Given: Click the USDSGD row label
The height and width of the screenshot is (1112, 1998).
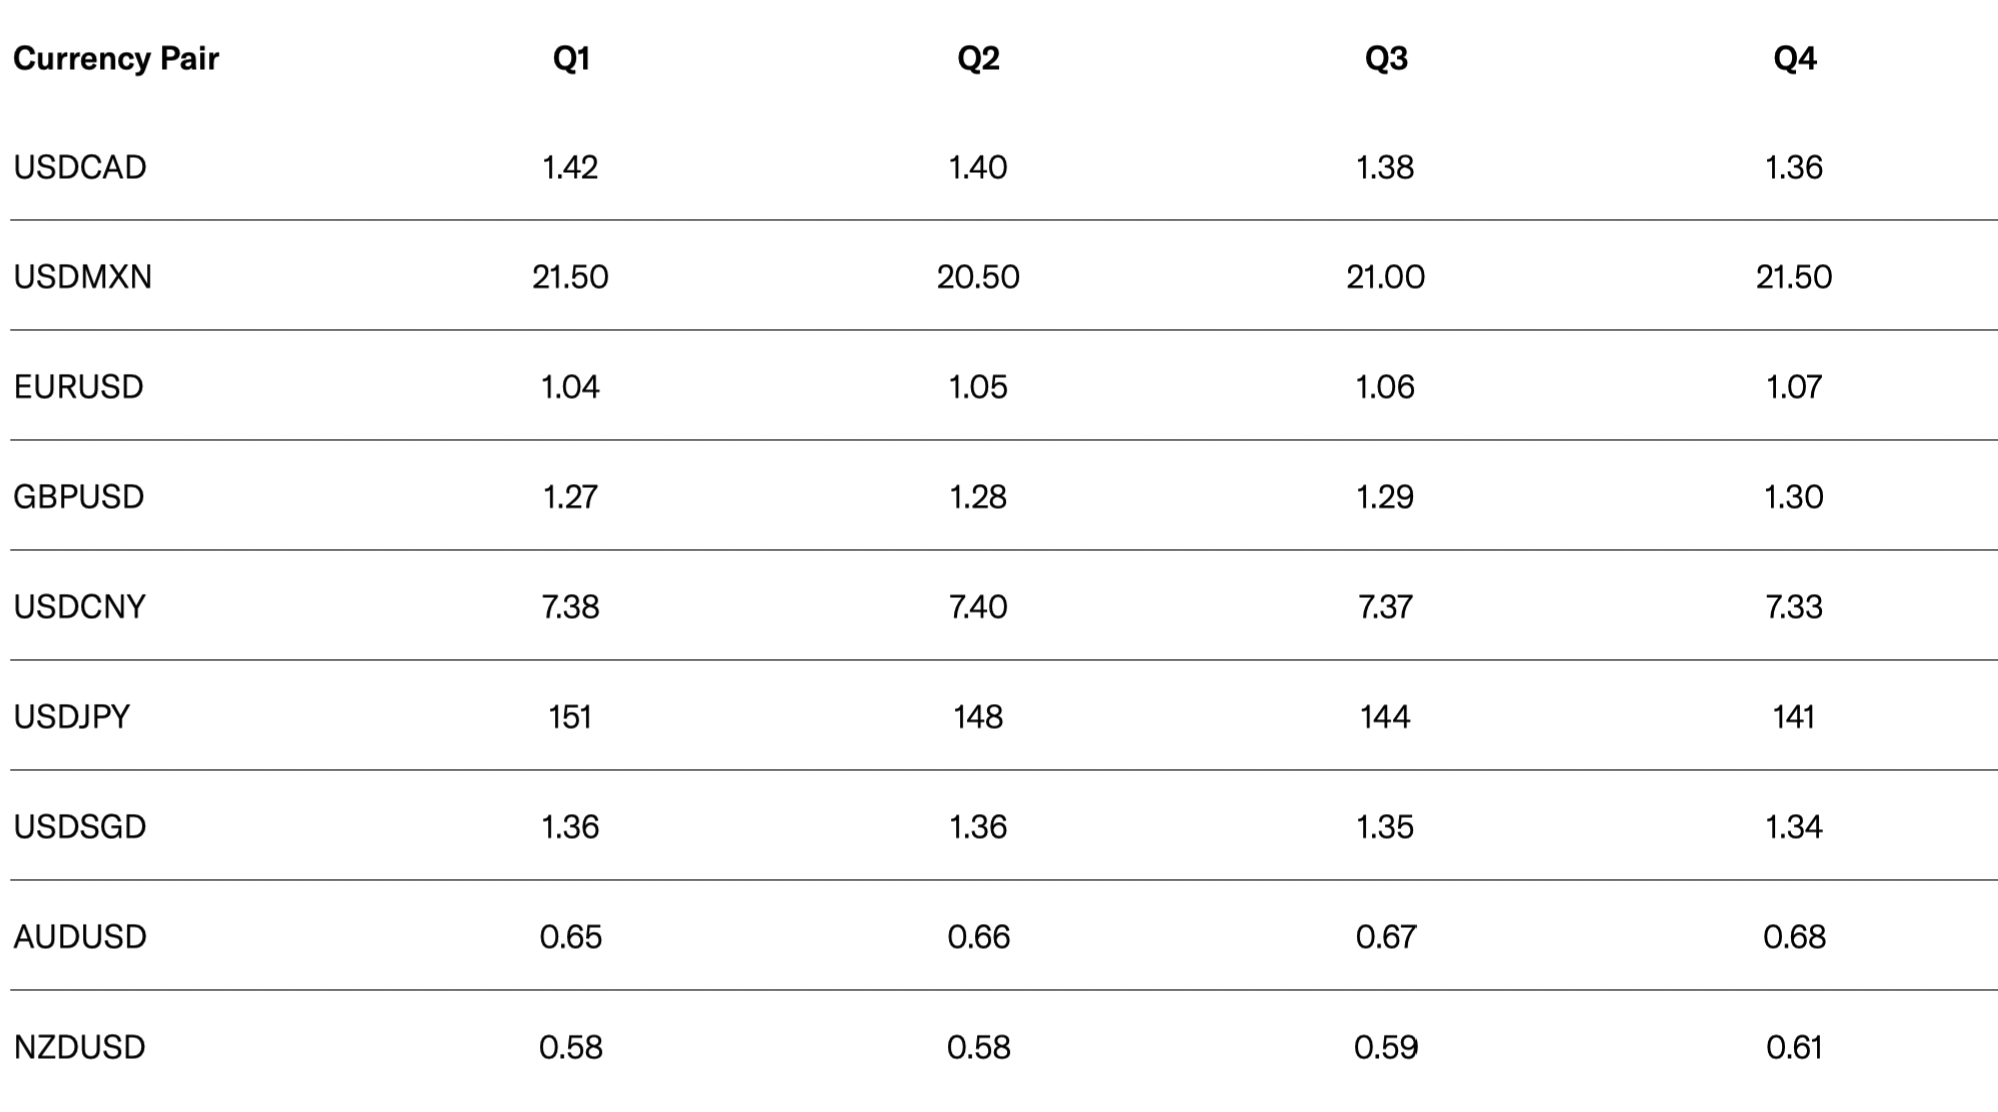Looking at the screenshot, I should tap(80, 827).
